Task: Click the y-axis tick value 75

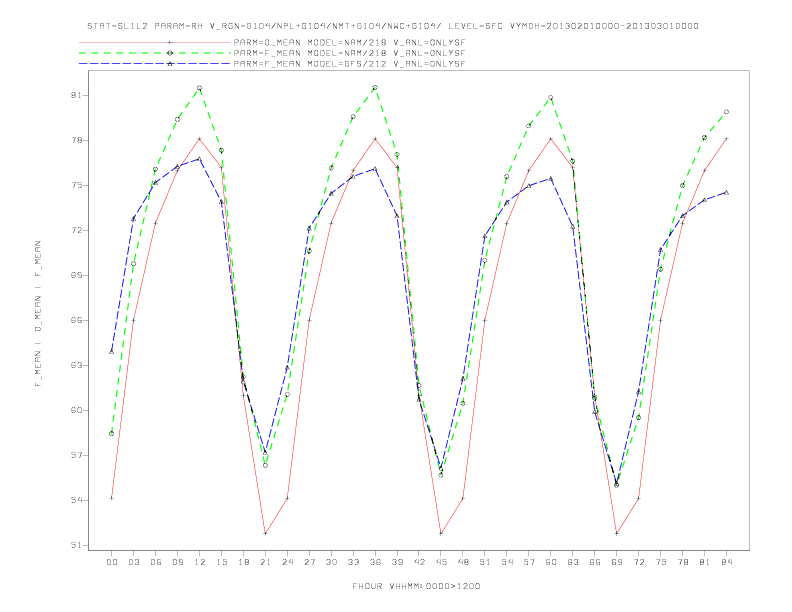Action: (76, 185)
